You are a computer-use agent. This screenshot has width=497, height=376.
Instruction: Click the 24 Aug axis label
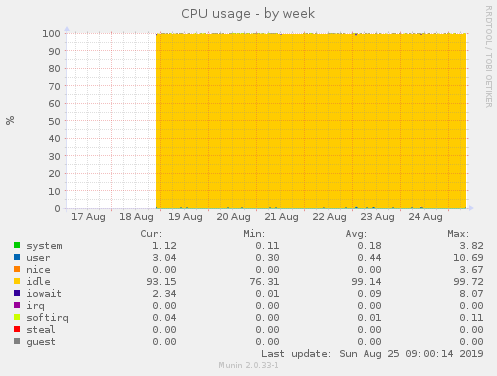[425, 217]
